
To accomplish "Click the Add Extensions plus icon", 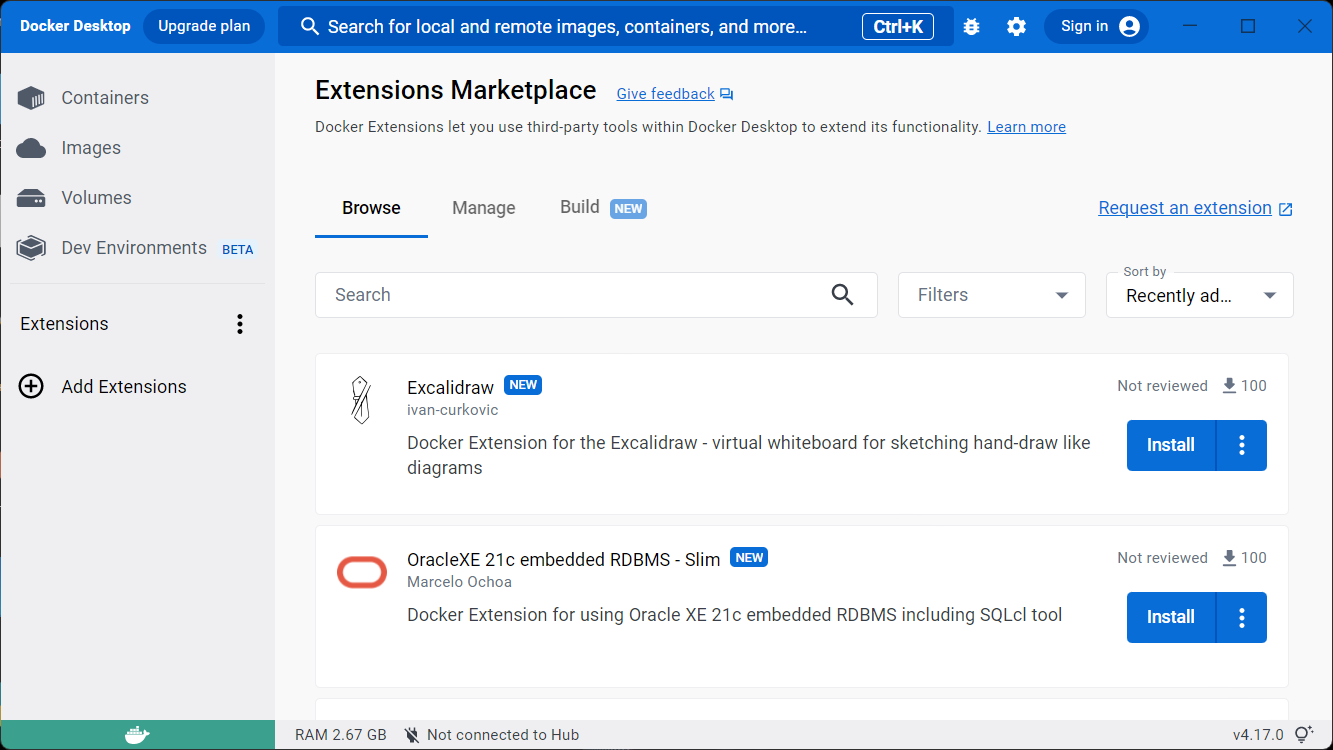I will [x=31, y=387].
